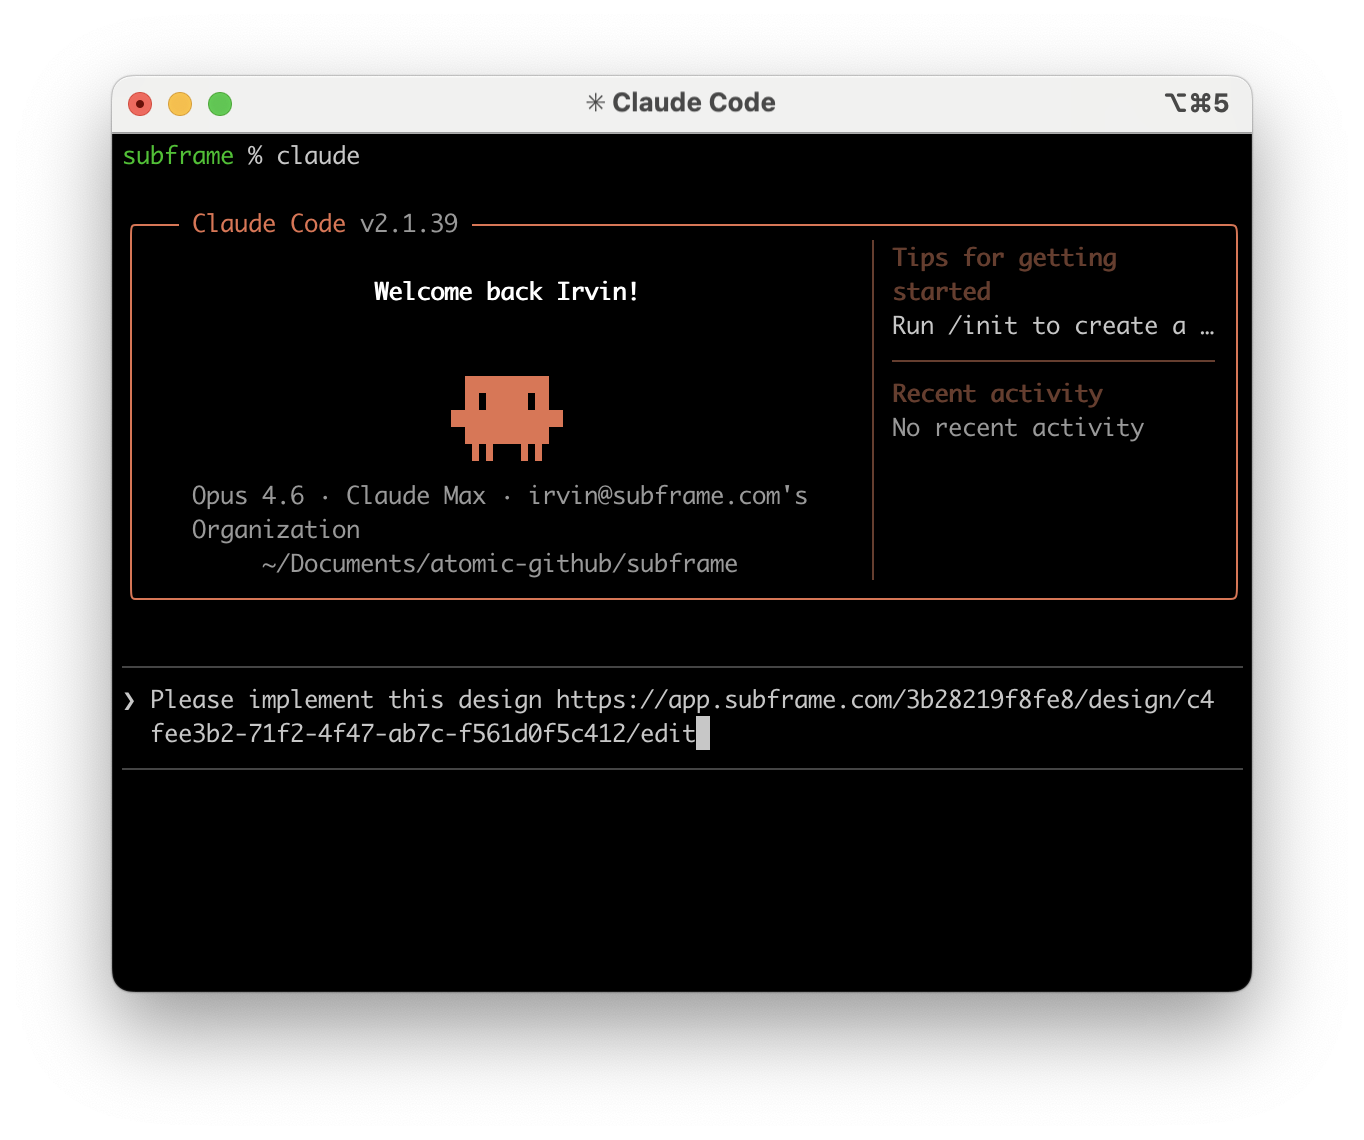Click the prompt chevron before 'Please implement'
Screen dimensions: 1364x1140
(x=129, y=701)
